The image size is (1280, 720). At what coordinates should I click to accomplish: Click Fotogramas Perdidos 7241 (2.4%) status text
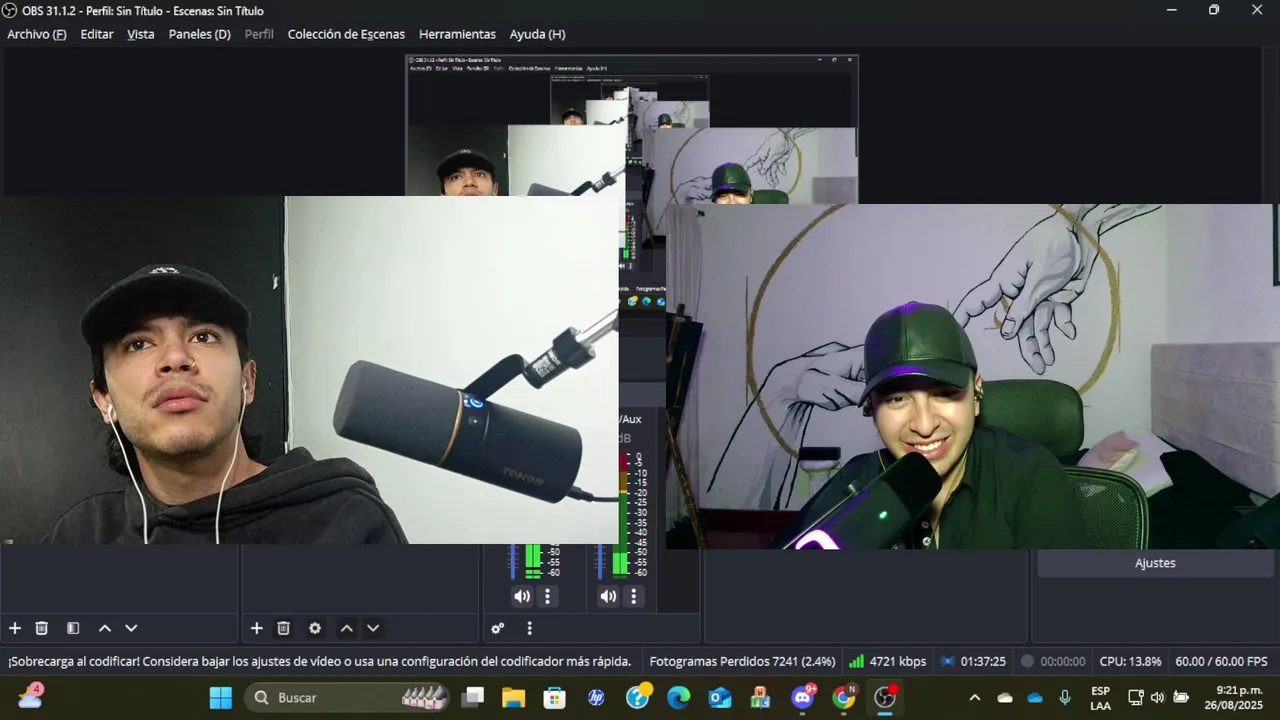(742, 661)
